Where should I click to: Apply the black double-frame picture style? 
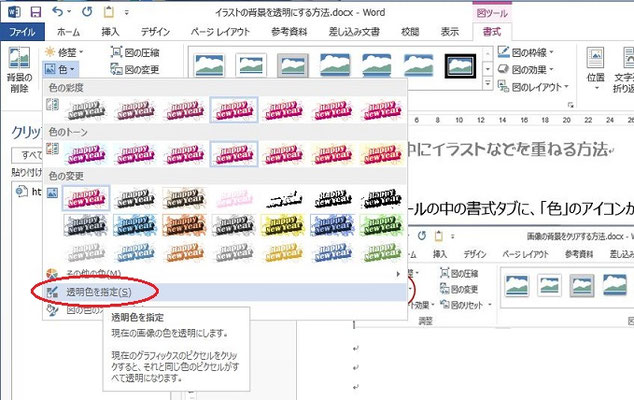click(x=460, y=65)
